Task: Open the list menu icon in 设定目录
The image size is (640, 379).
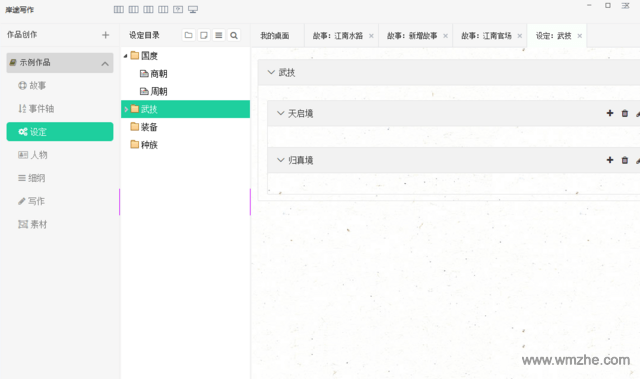Action: (219, 35)
